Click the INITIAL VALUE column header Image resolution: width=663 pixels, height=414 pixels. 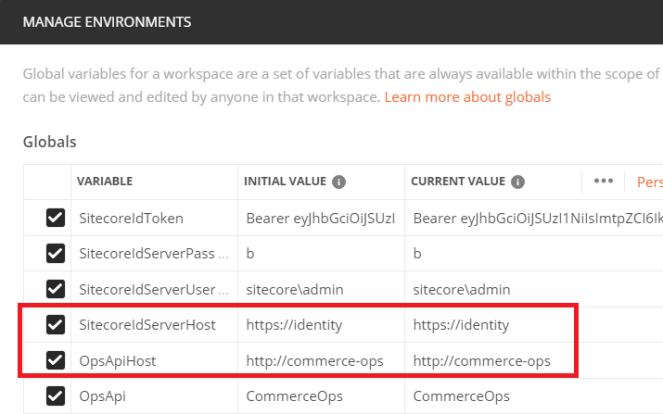pyautogui.click(x=285, y=181)
